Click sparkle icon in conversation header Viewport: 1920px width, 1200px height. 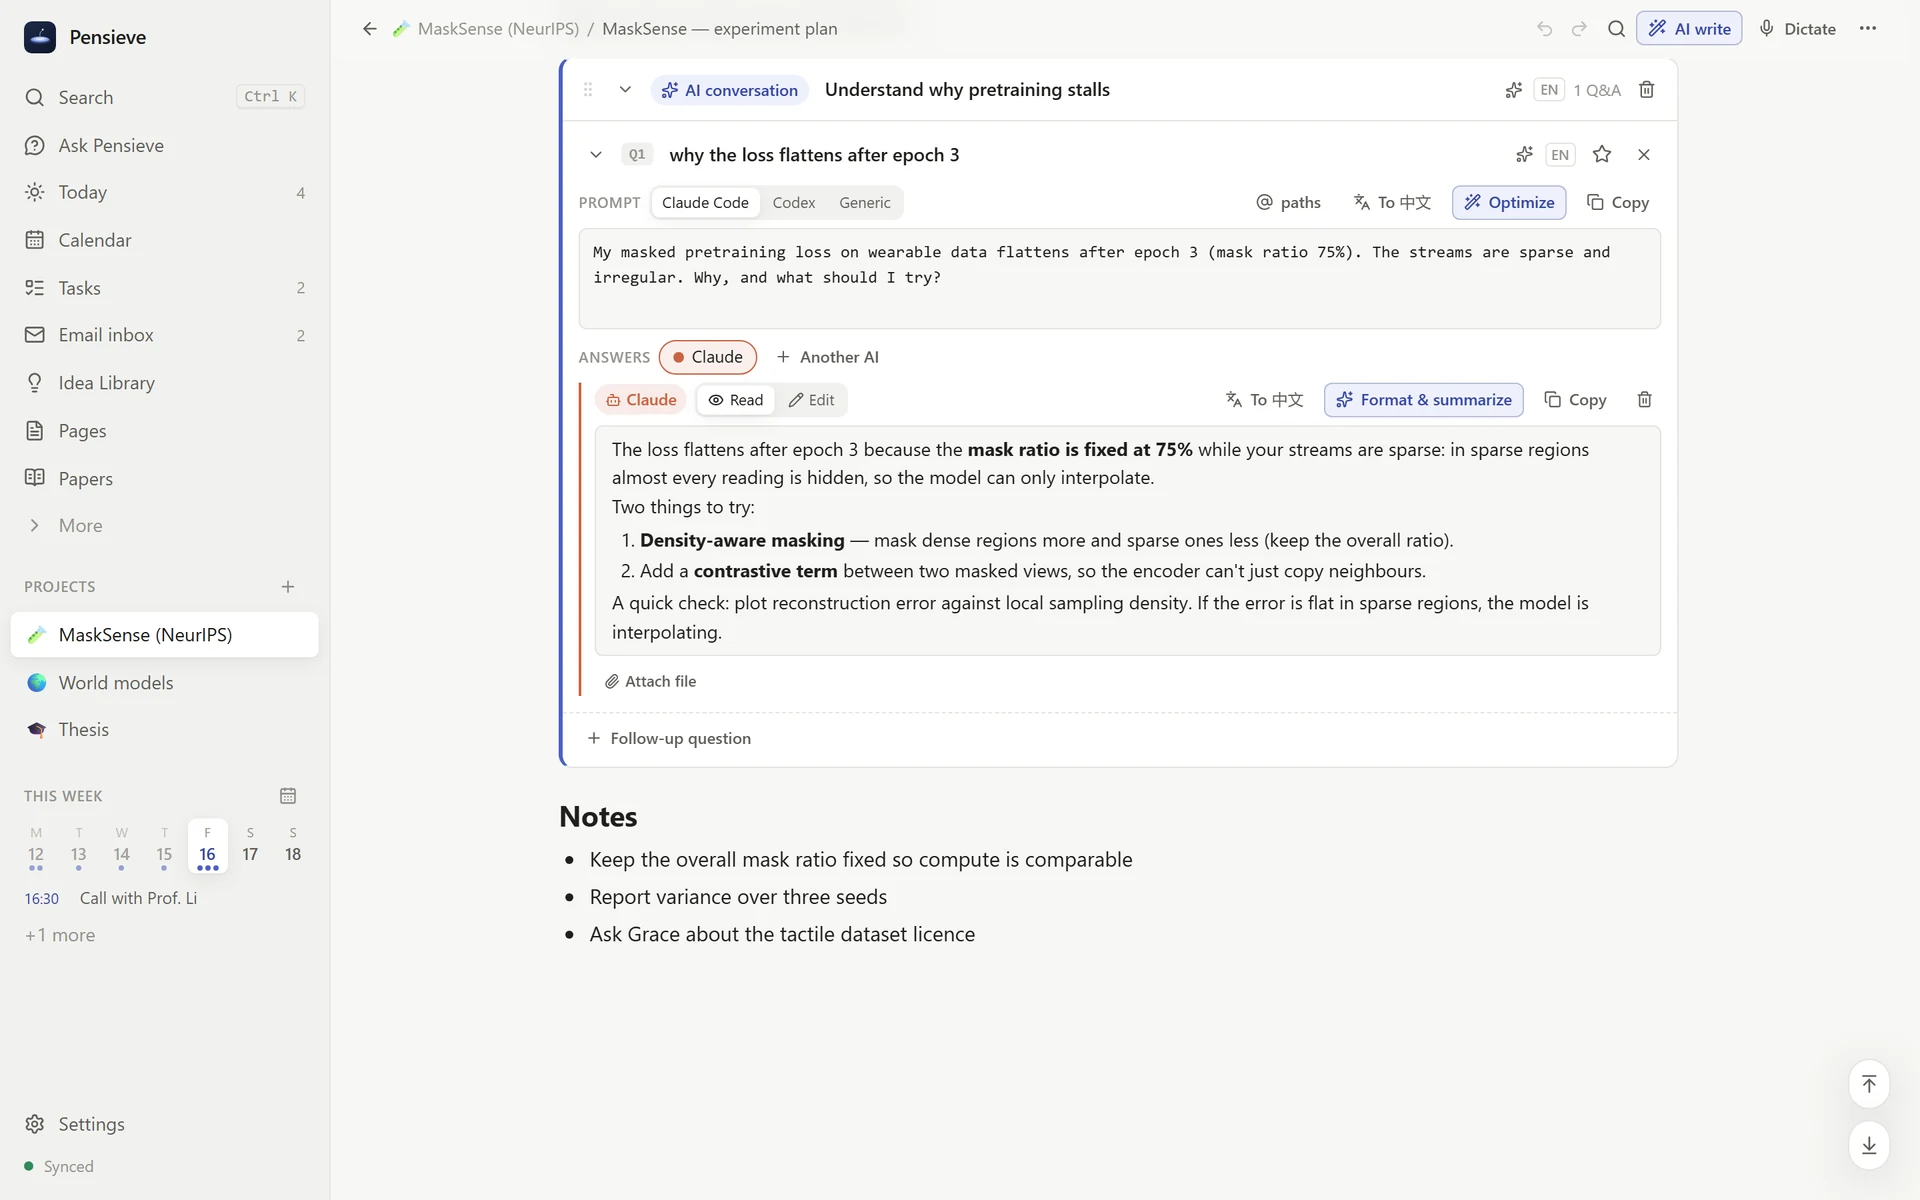point(1514,90)
